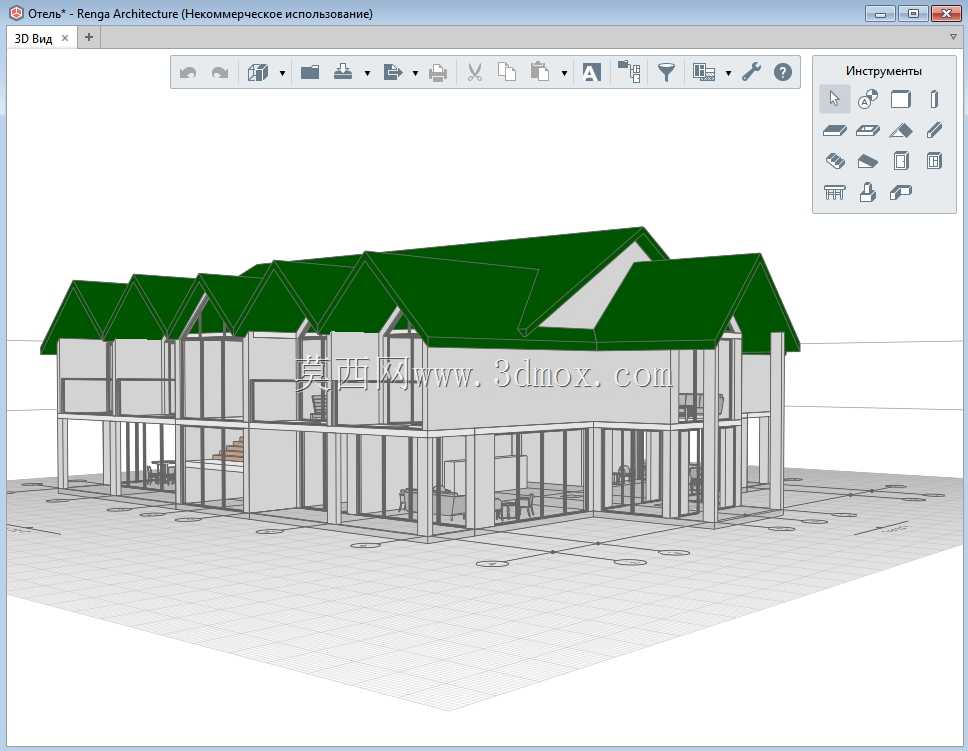Click the Print icon
This screenshot has width=968, height=751.
click(x=438, y=73)
